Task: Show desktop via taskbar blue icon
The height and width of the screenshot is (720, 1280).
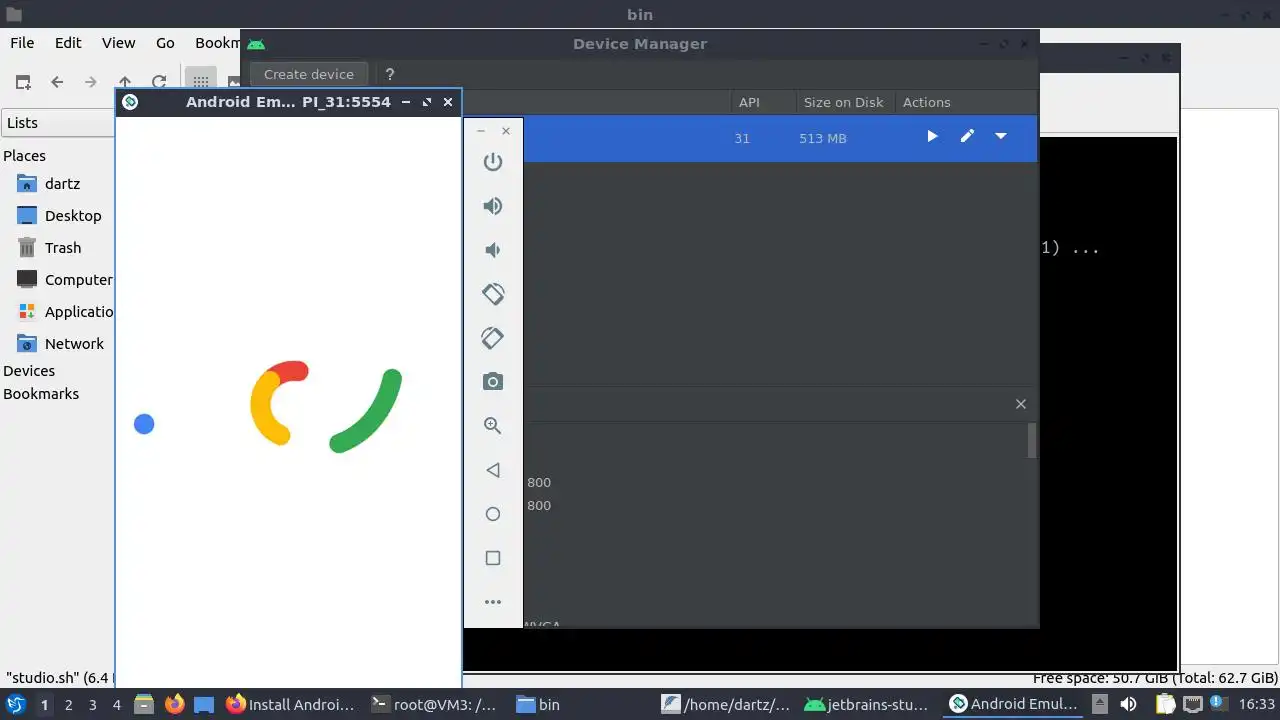Action: [204, 704]
